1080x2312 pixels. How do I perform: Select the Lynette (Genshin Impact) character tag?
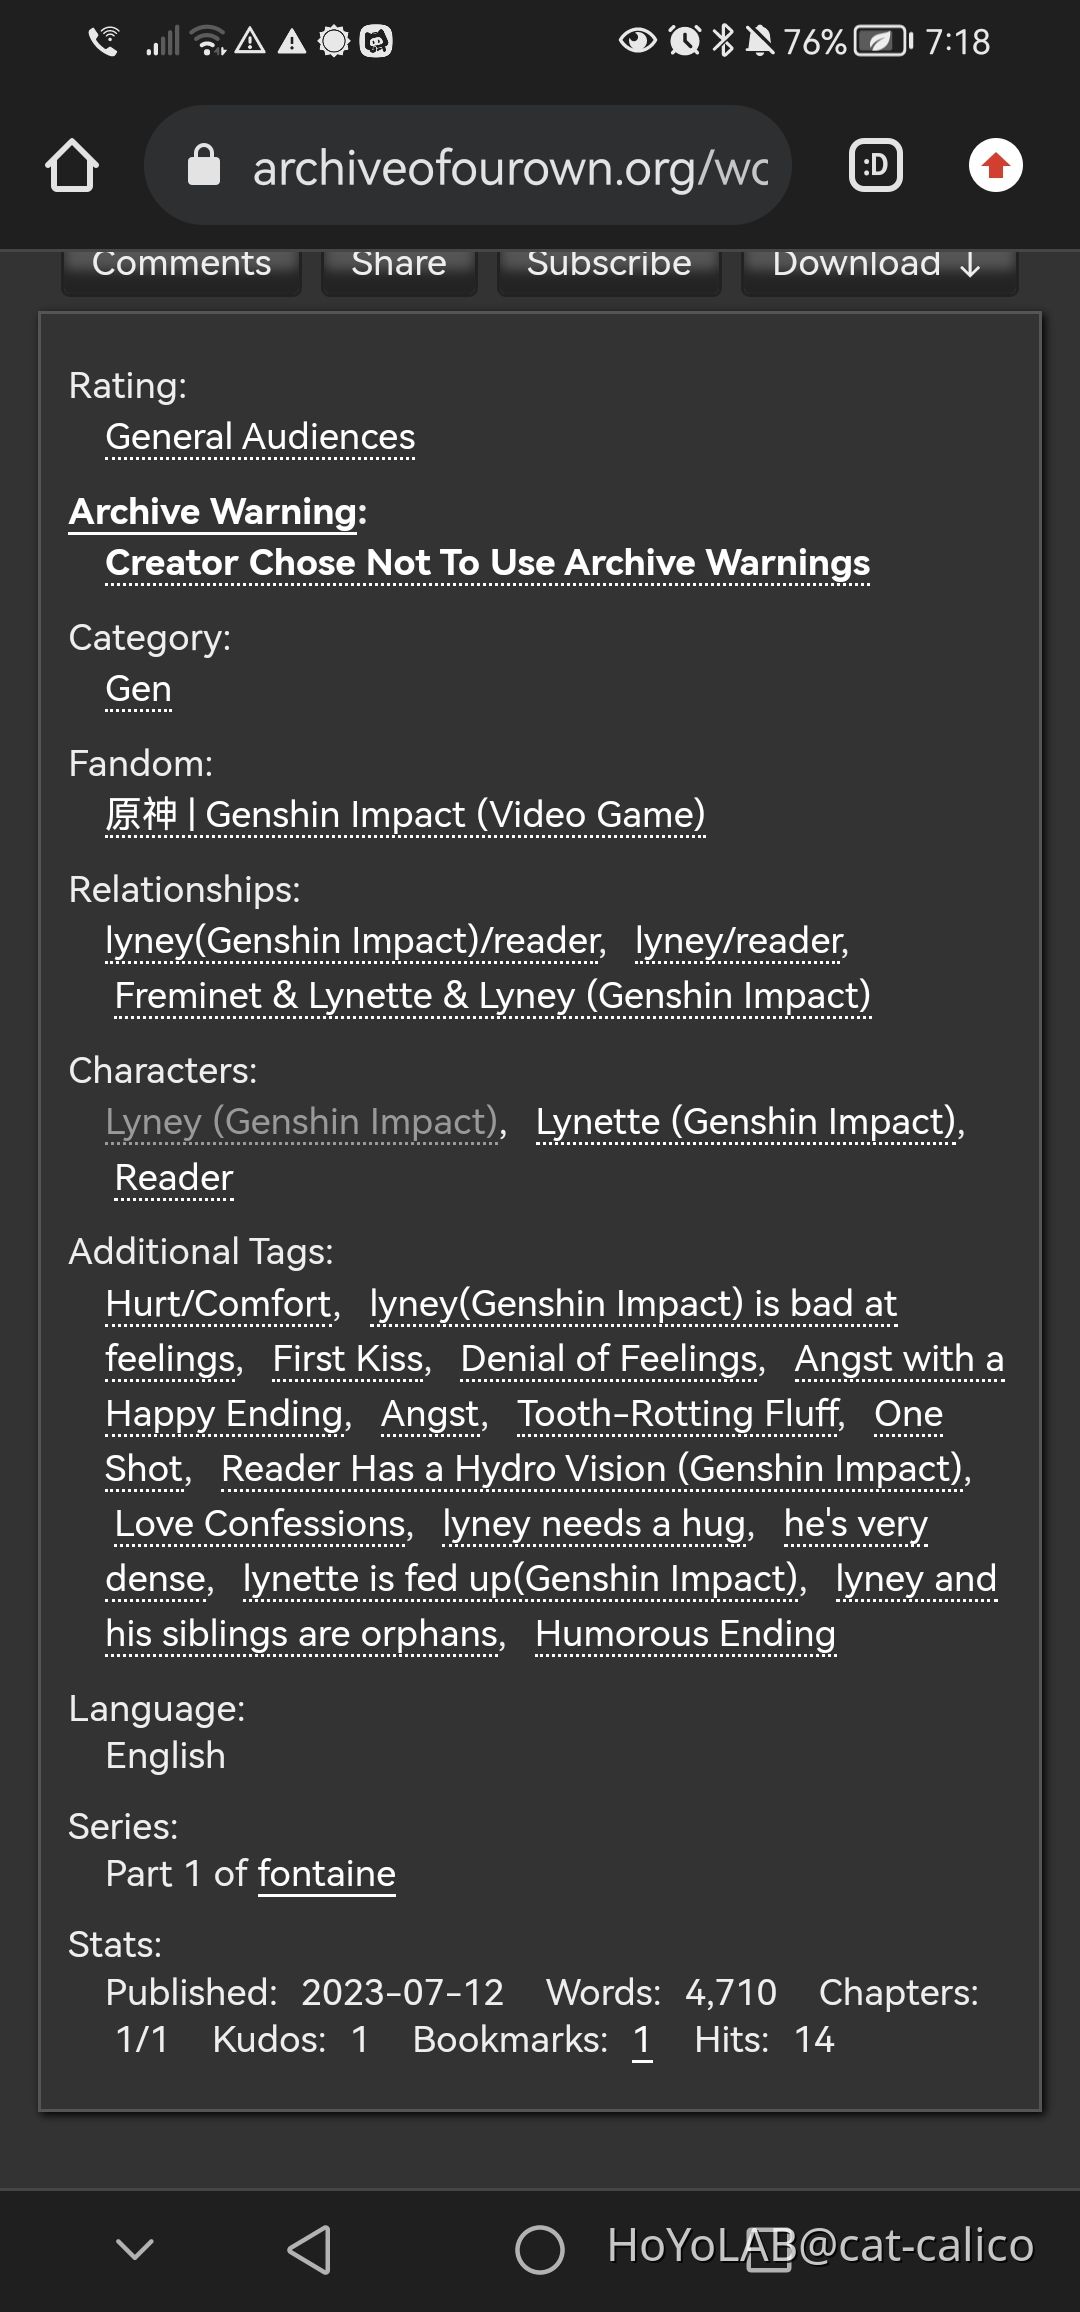pyautogui.click(x=748, y=1121)
